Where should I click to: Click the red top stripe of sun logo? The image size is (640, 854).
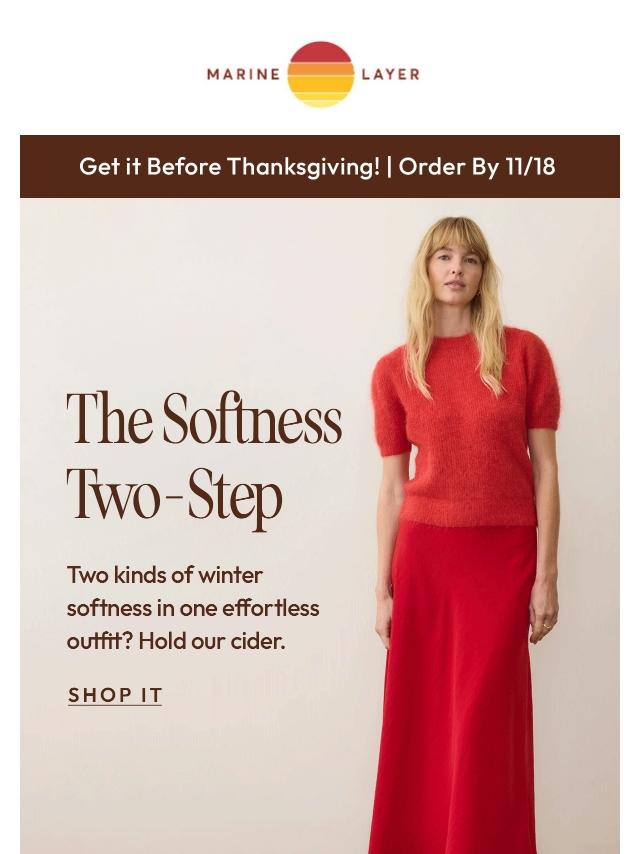(320, 52)
